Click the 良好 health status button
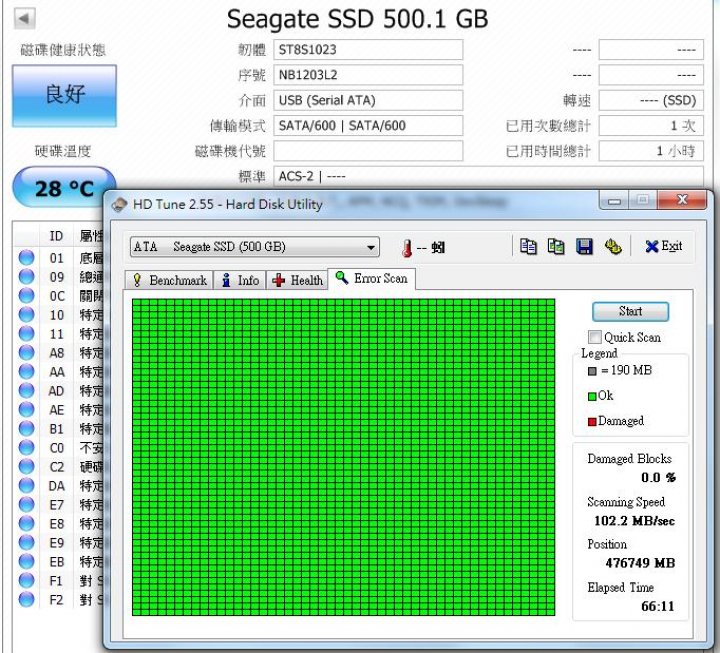720x653 pixels. point(64,96)
